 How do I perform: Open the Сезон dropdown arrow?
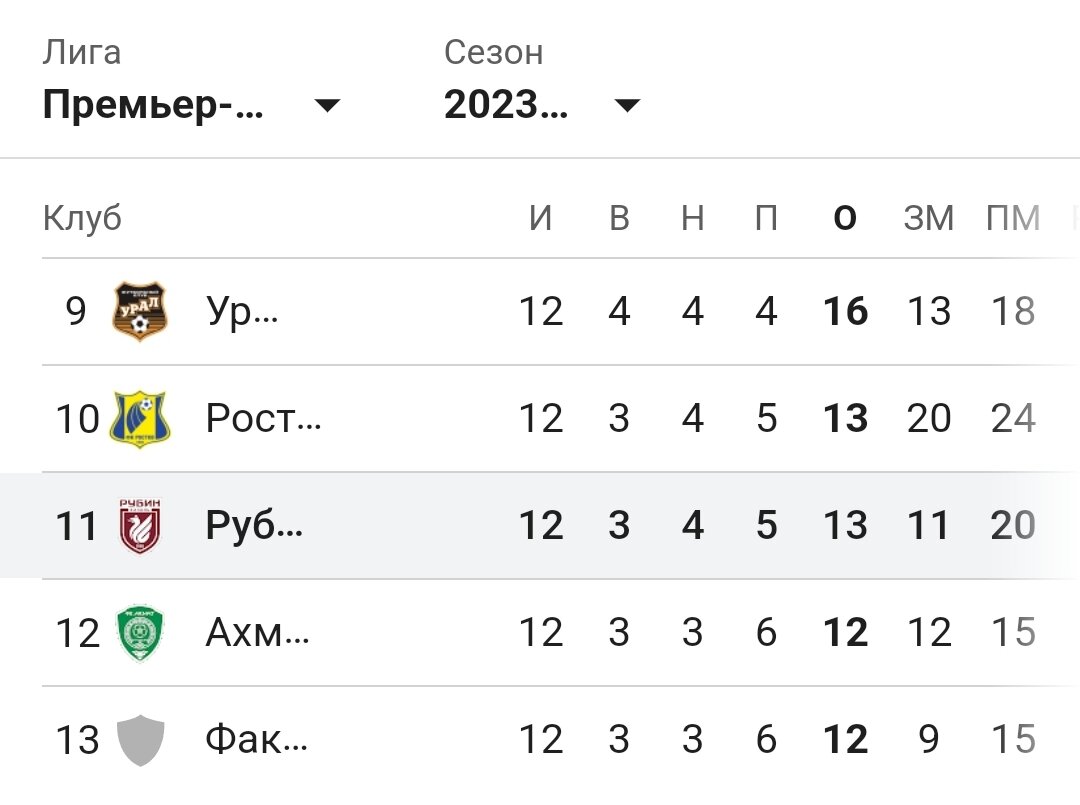[627, 105]
